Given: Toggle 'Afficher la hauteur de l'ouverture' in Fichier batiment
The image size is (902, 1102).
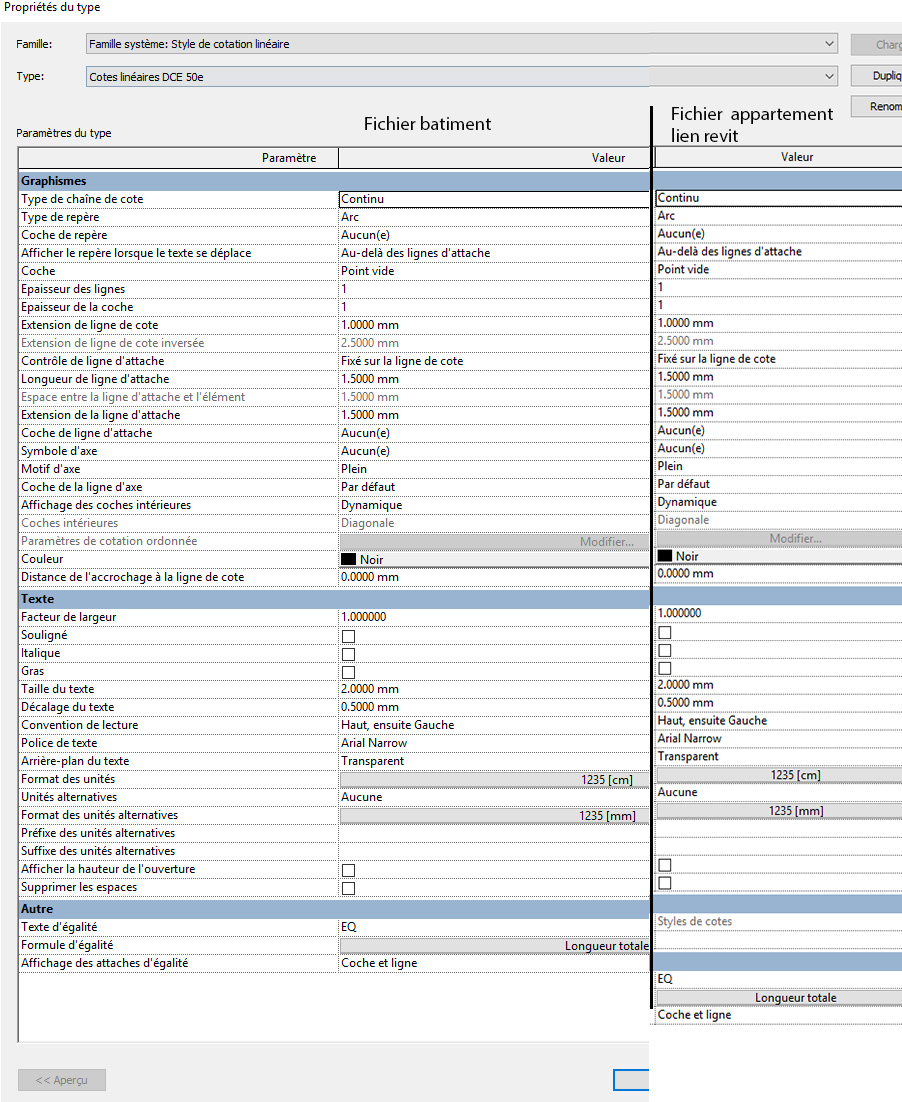Looking at the screenshot, I should click(349, 870).
